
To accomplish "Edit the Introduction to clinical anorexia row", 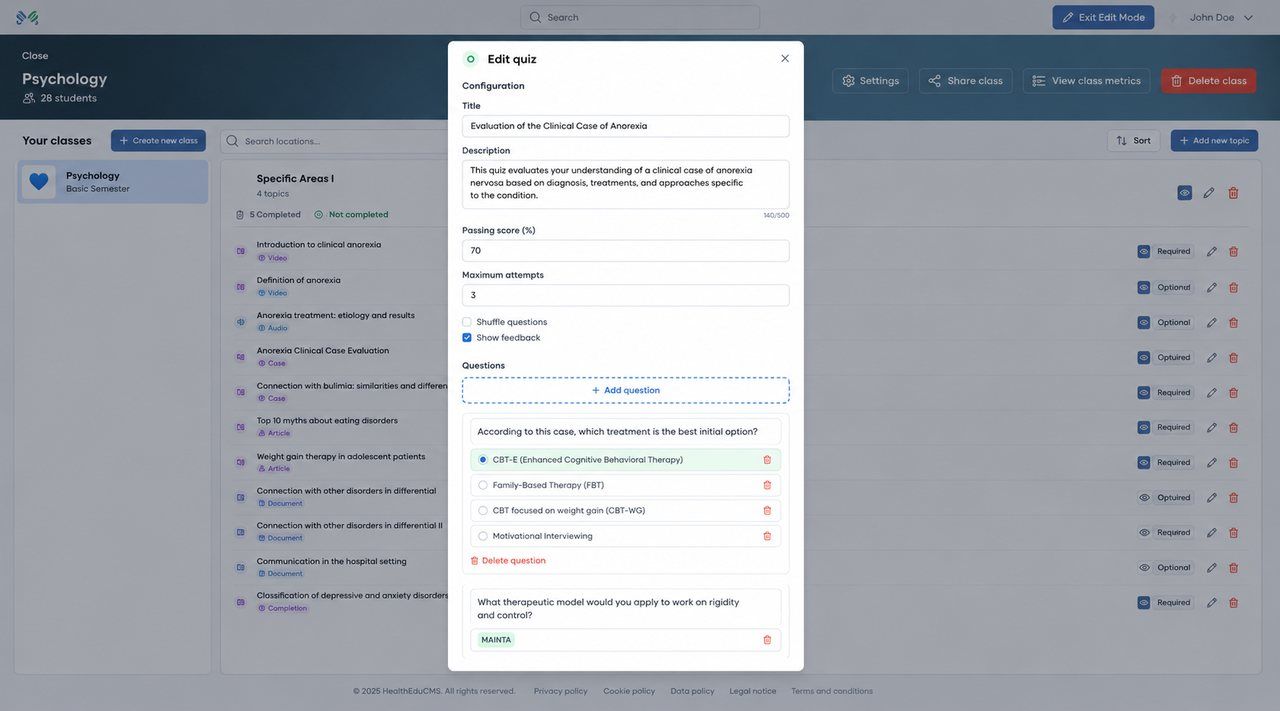I will click(x=1212, y=252).
